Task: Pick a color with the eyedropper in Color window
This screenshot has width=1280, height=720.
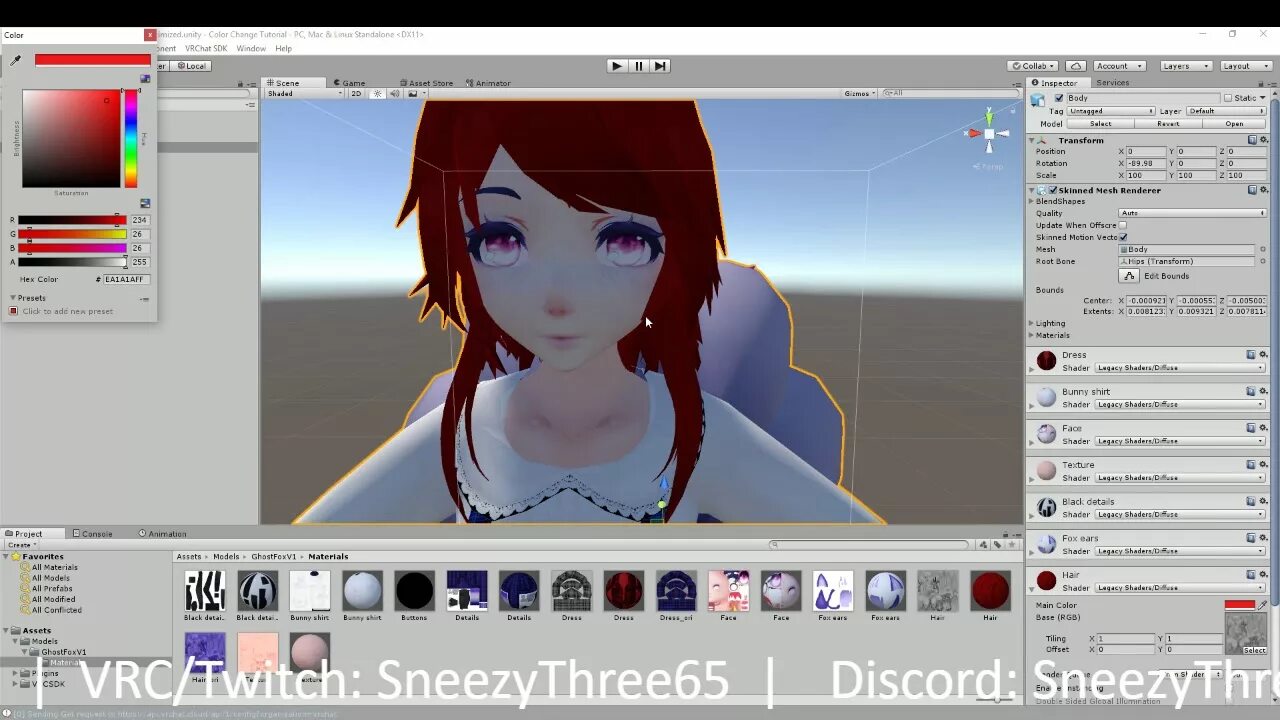Action: tap(15, 60)
